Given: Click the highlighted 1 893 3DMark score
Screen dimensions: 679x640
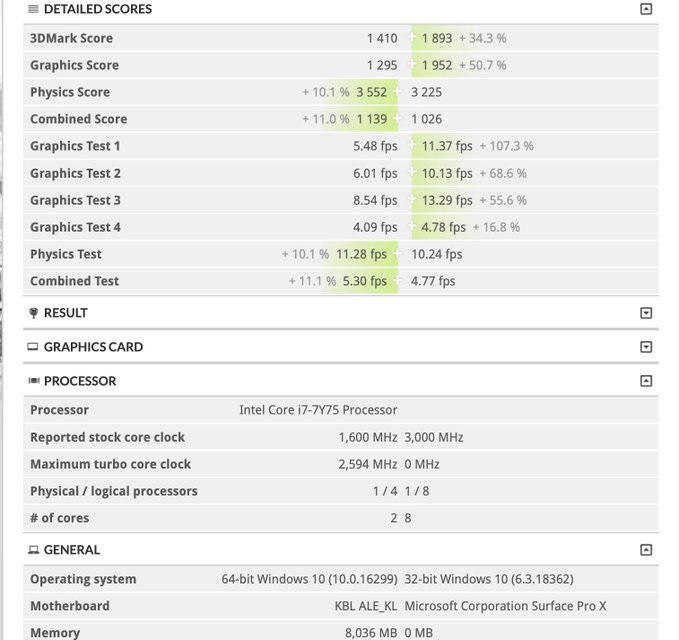Looking at the screenshot, I should coord(436,38).
